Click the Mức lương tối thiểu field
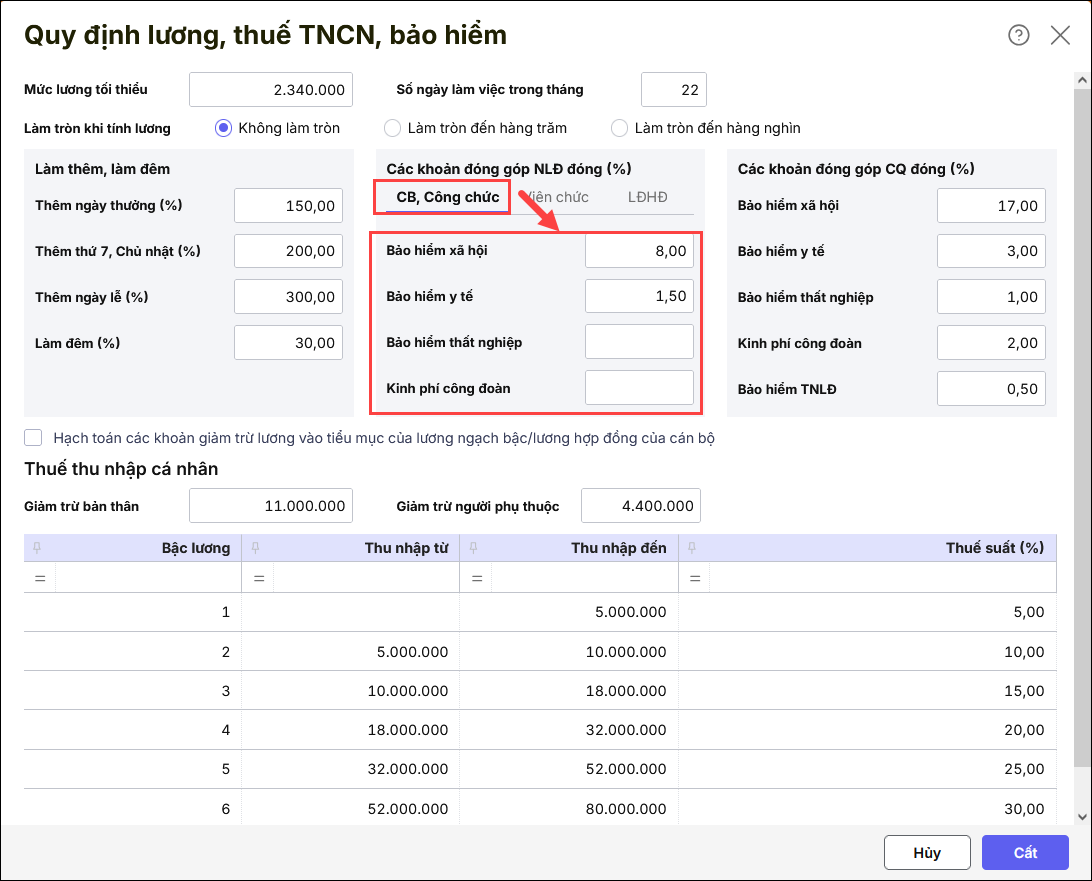This screenshot has width=1092, height=881. pyautogui.click(x=270, y=90)
